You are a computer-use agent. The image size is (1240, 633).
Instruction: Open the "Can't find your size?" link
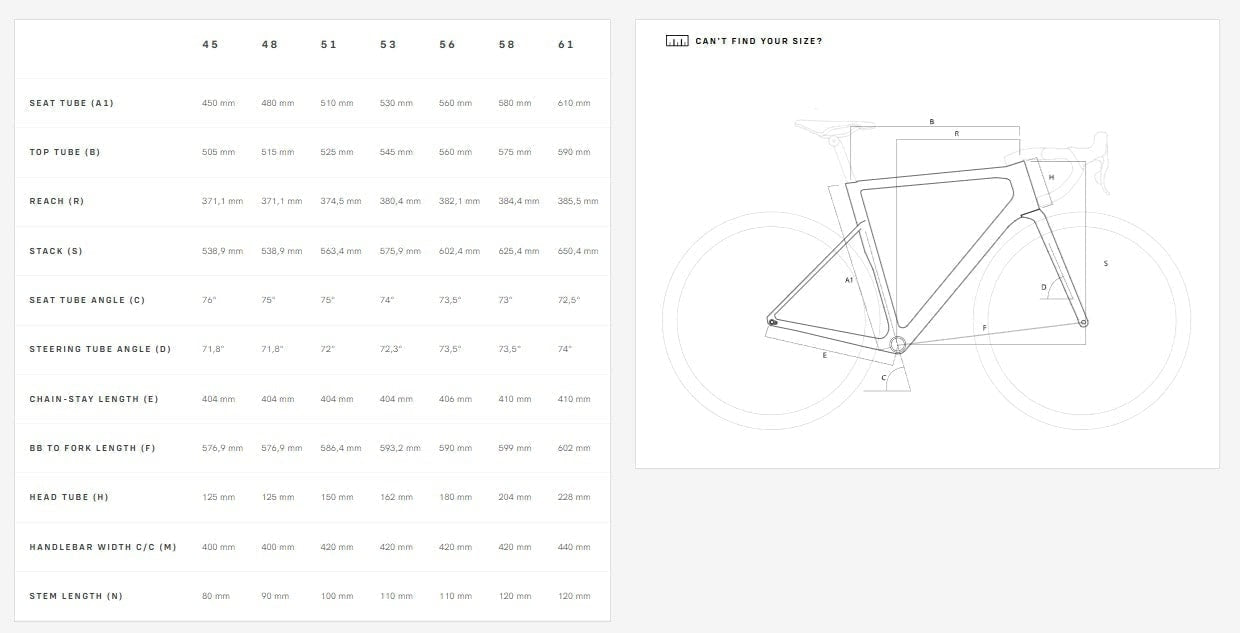pyautogui.click(x=759, y=41)
